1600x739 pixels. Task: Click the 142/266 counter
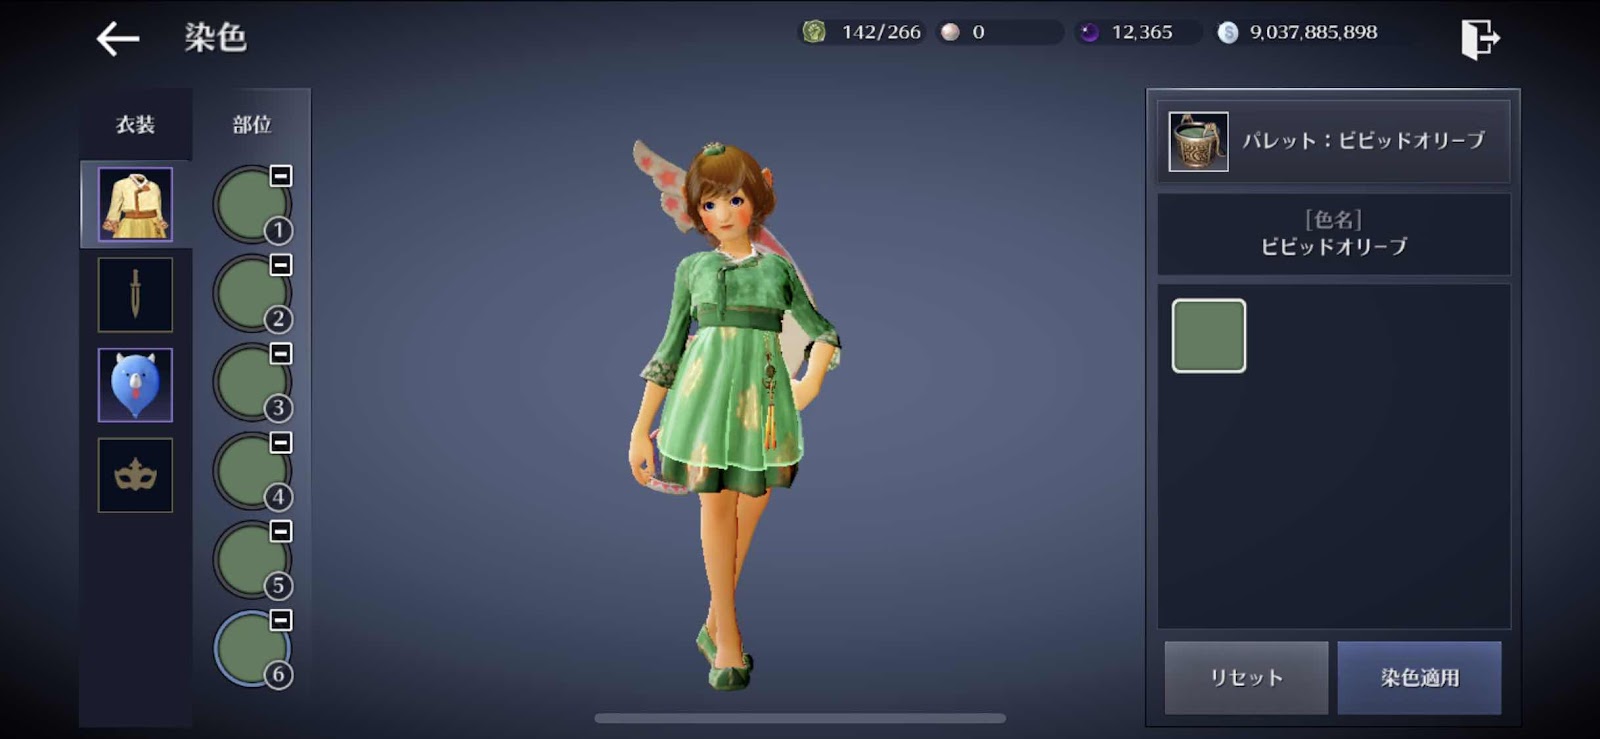tap(881, 32)
